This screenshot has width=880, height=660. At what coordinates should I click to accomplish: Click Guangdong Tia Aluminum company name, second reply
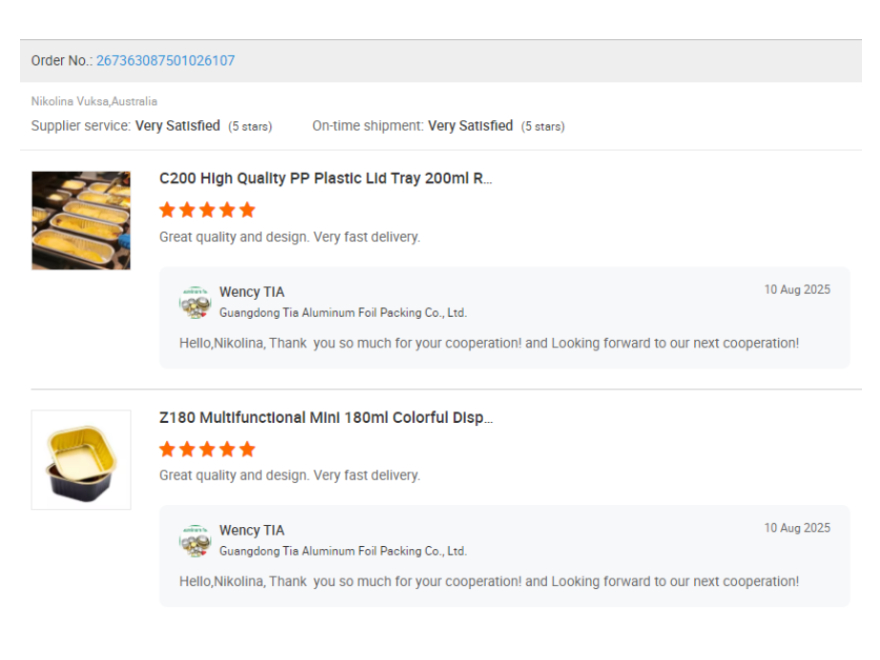tap(343, 551)
